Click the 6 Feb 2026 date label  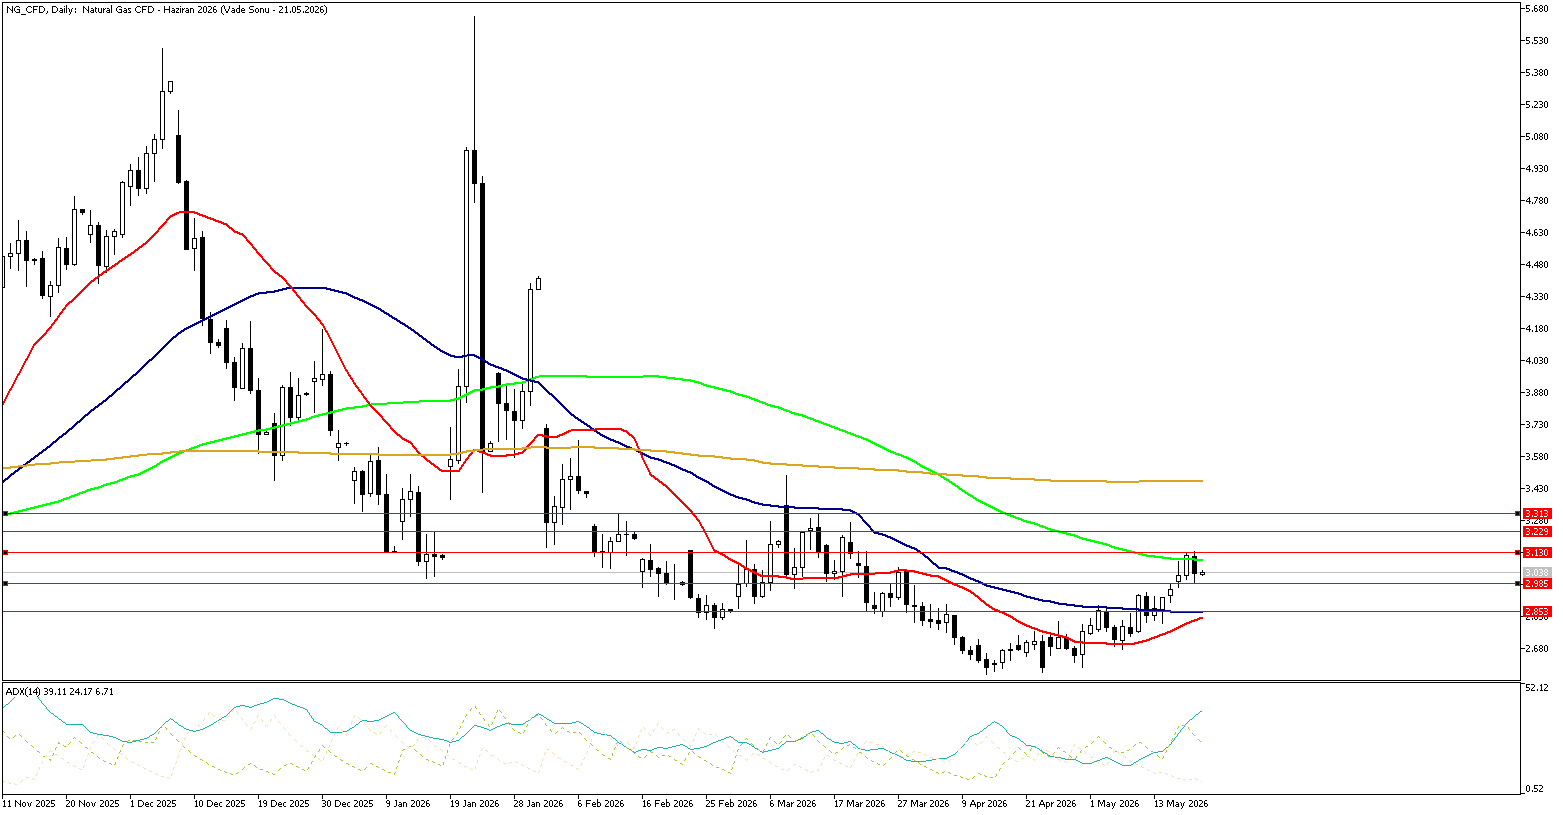[600, 803]
